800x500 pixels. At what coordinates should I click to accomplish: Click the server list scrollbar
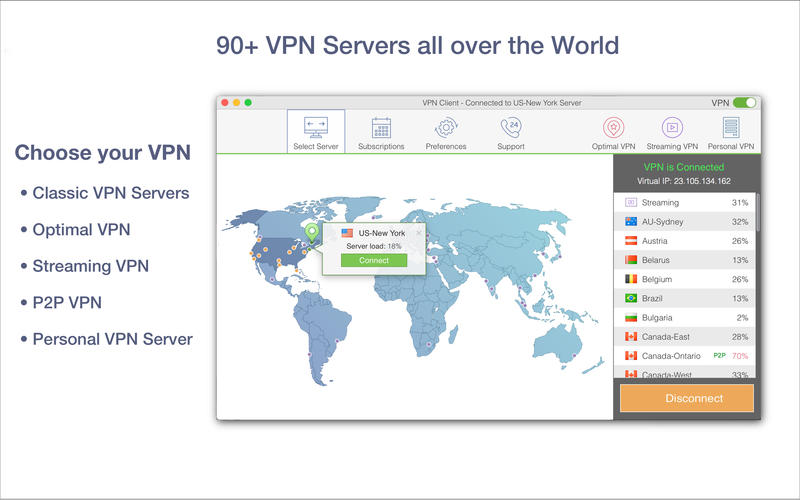click(x=758, y=215)
